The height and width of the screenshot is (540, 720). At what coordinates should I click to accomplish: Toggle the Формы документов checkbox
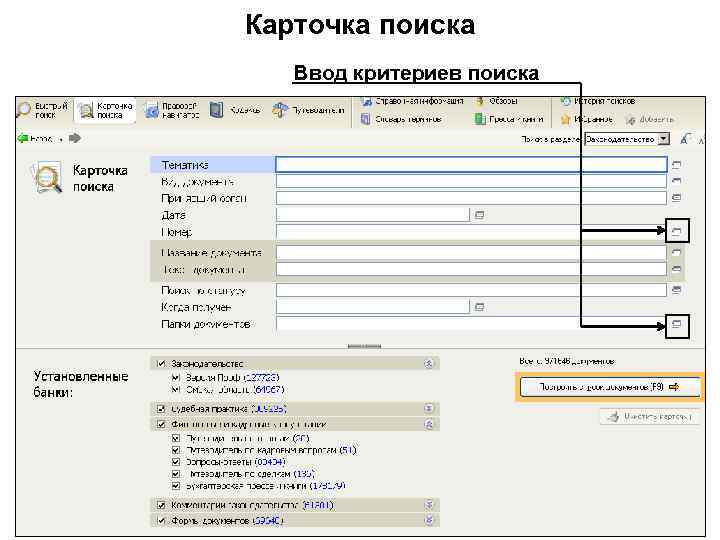click(161, 521)
